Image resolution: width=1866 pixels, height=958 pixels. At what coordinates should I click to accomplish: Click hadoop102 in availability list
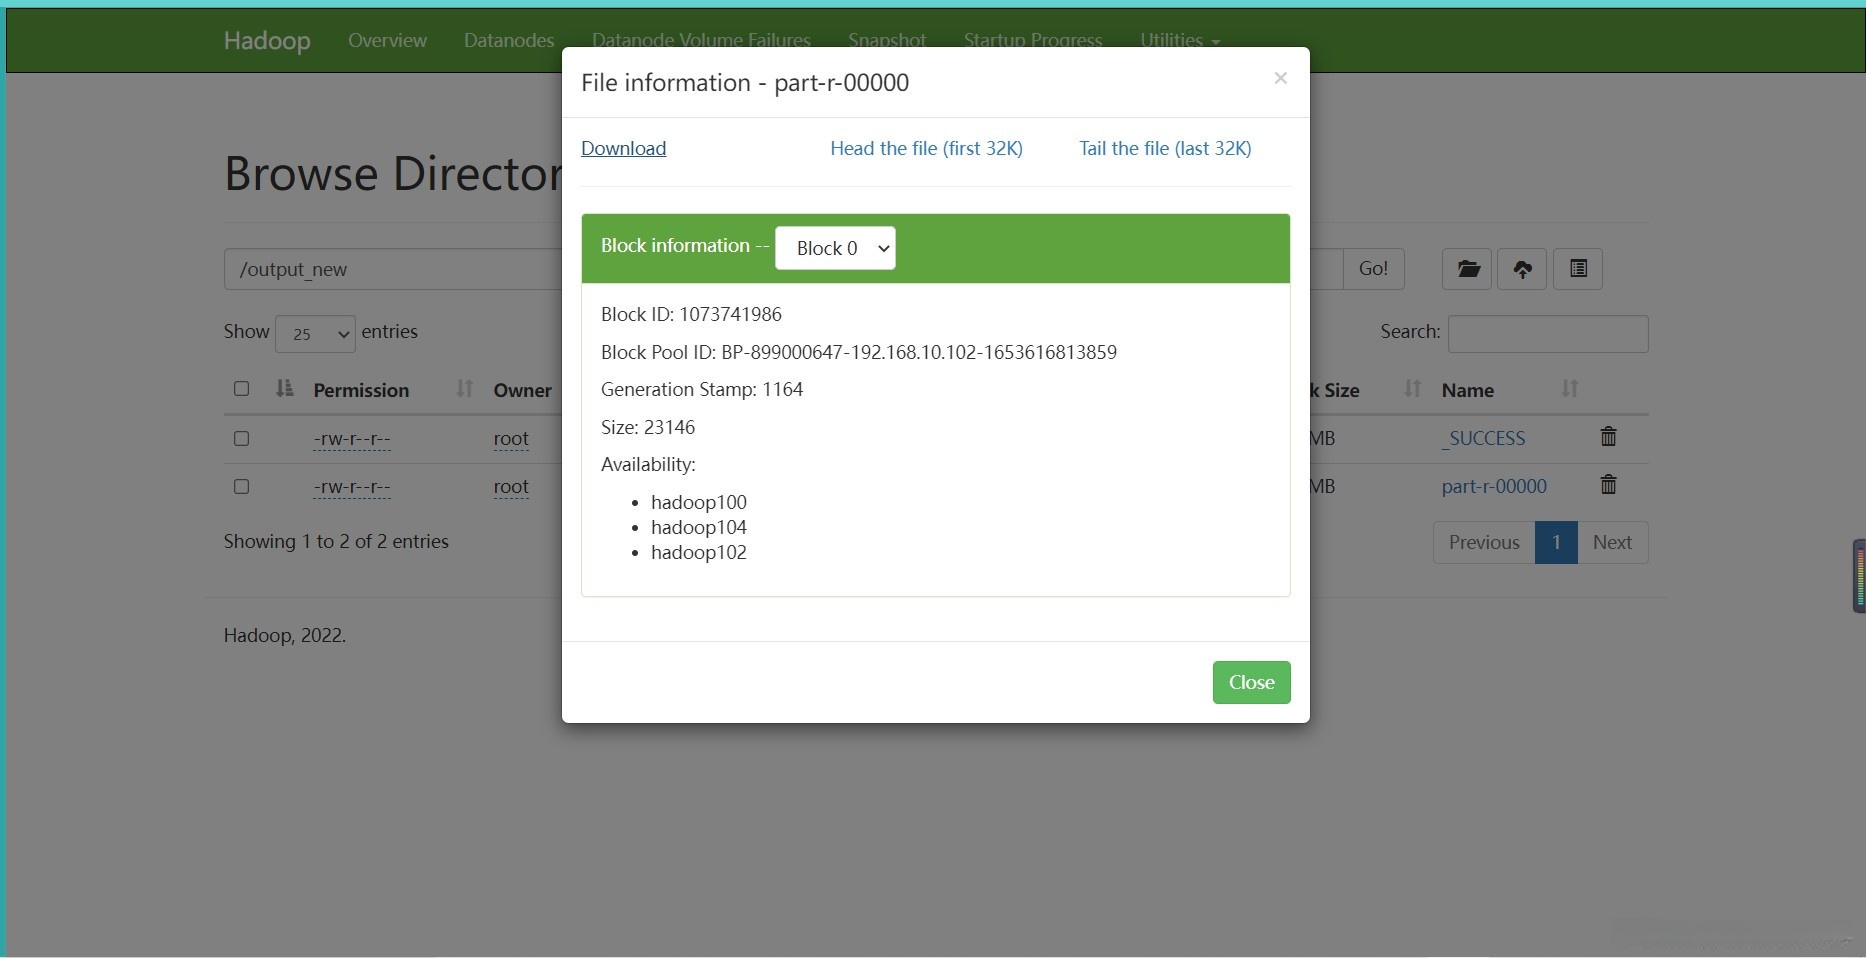point(699,552)
